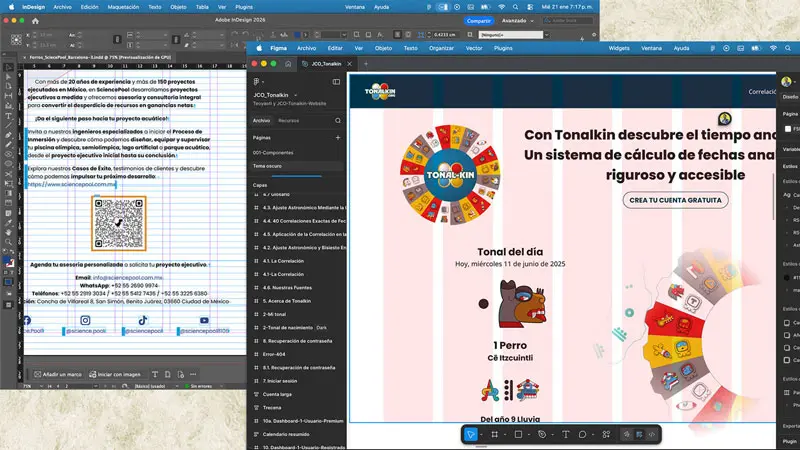Image resolution: width=800 pixels, height=450 pixels.
Task: Select InDesign Page tool
Action: (9, 86)
